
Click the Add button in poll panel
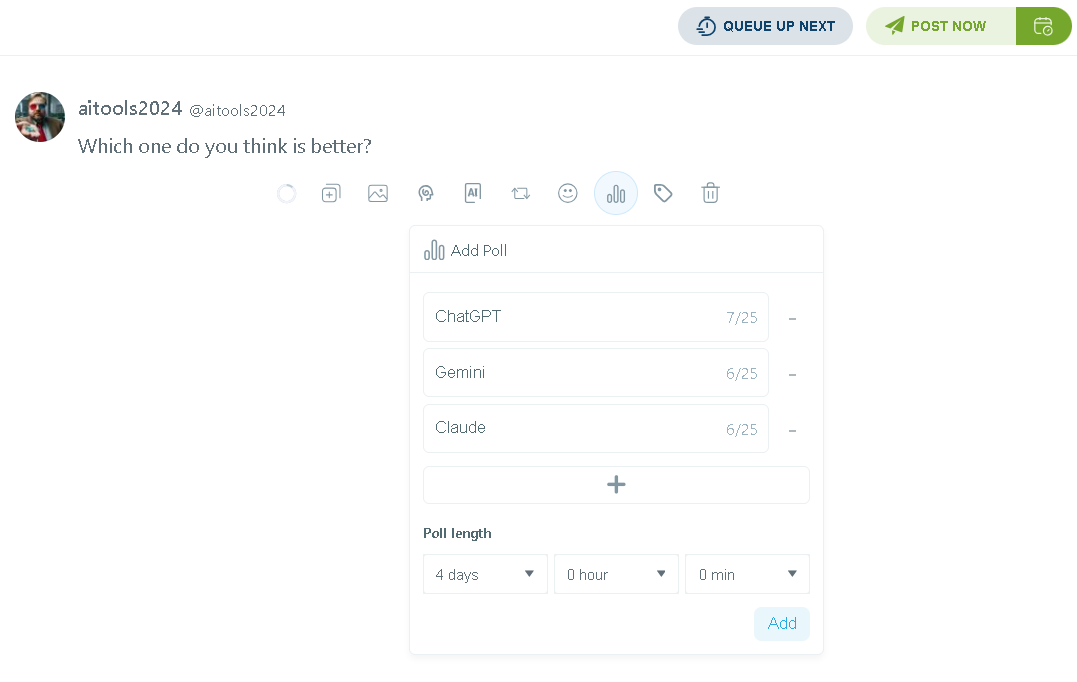coord(782,624)
